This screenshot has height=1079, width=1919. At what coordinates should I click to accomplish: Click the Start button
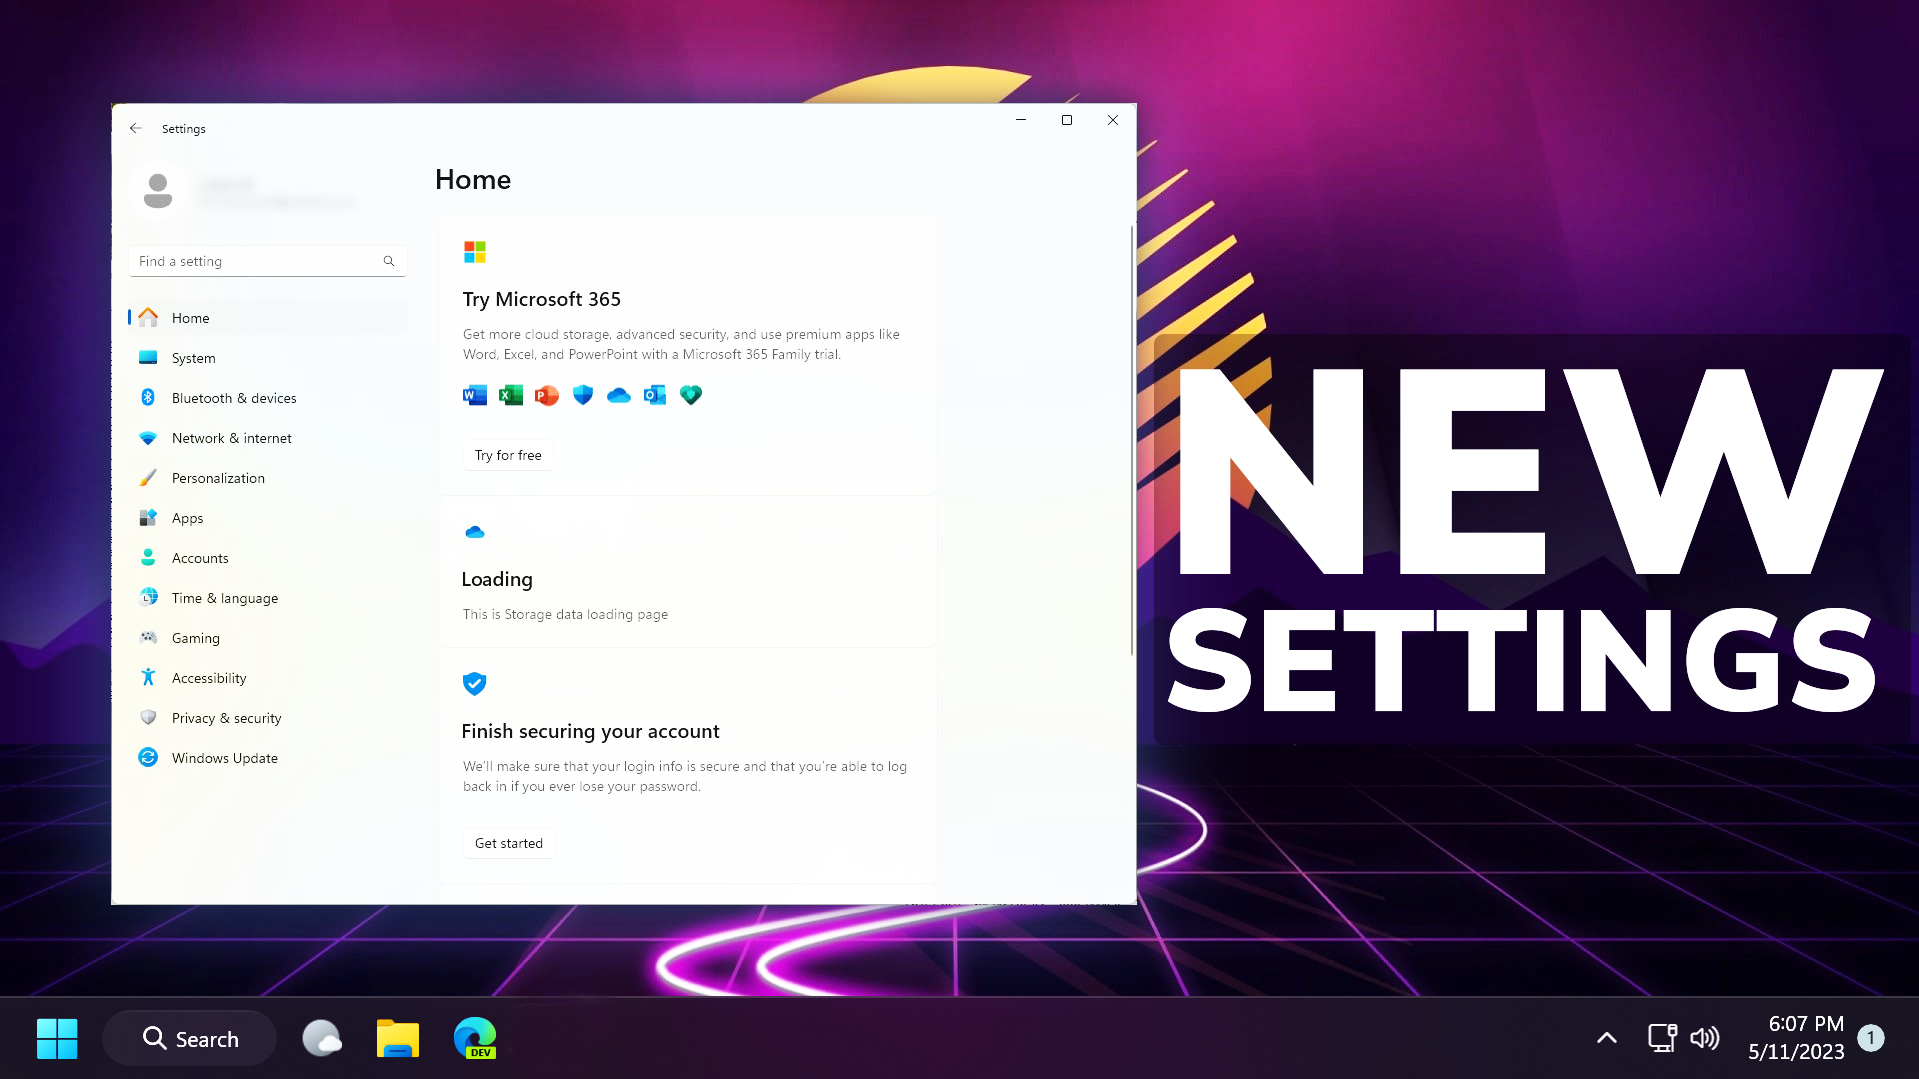(x=57, y=1038)
